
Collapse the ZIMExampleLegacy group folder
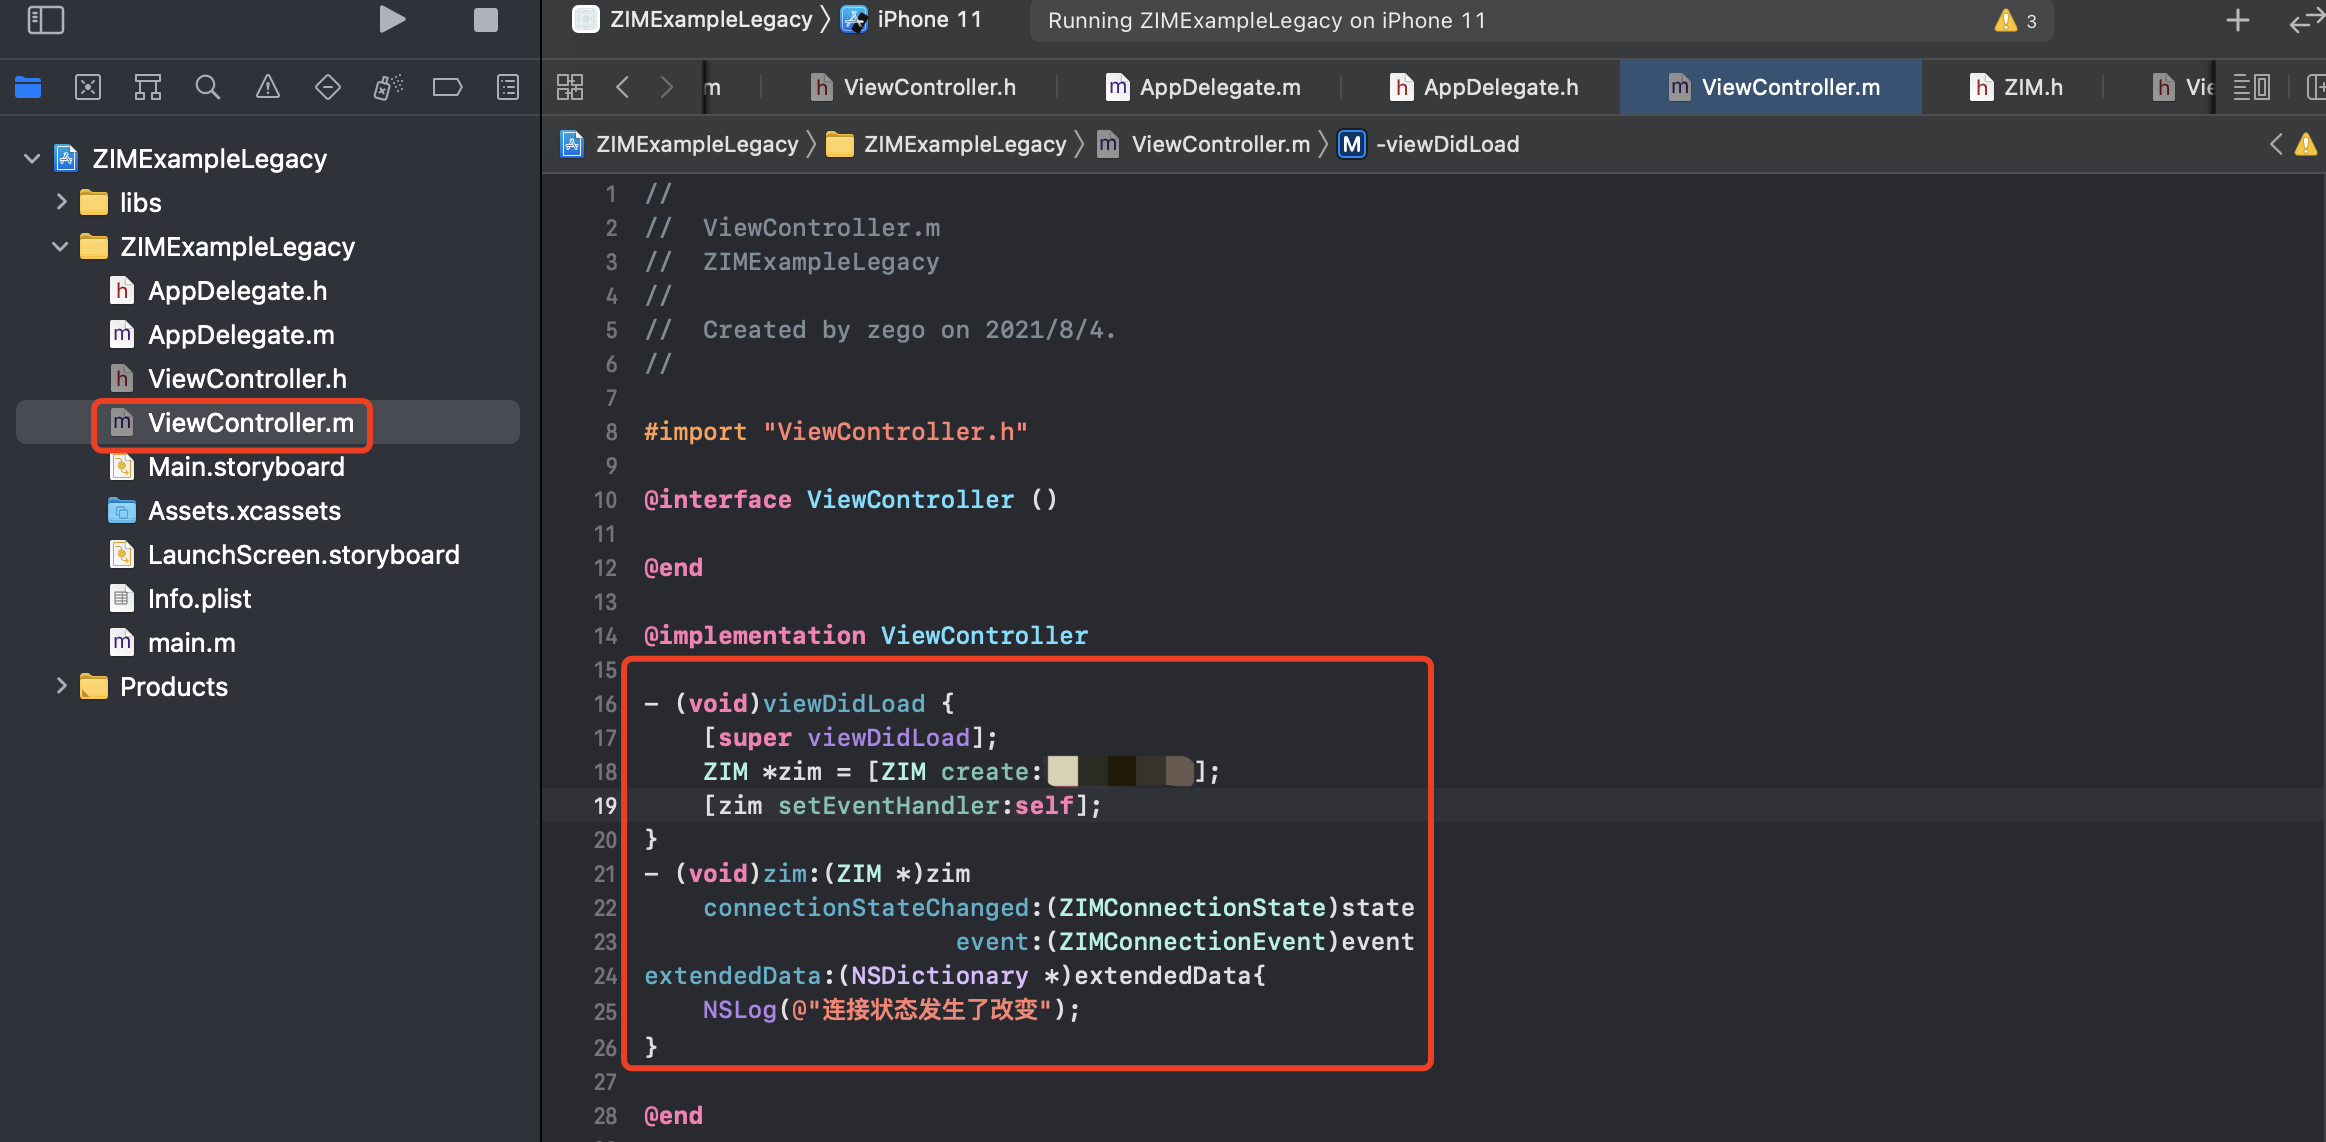click(x=60, y=246)
